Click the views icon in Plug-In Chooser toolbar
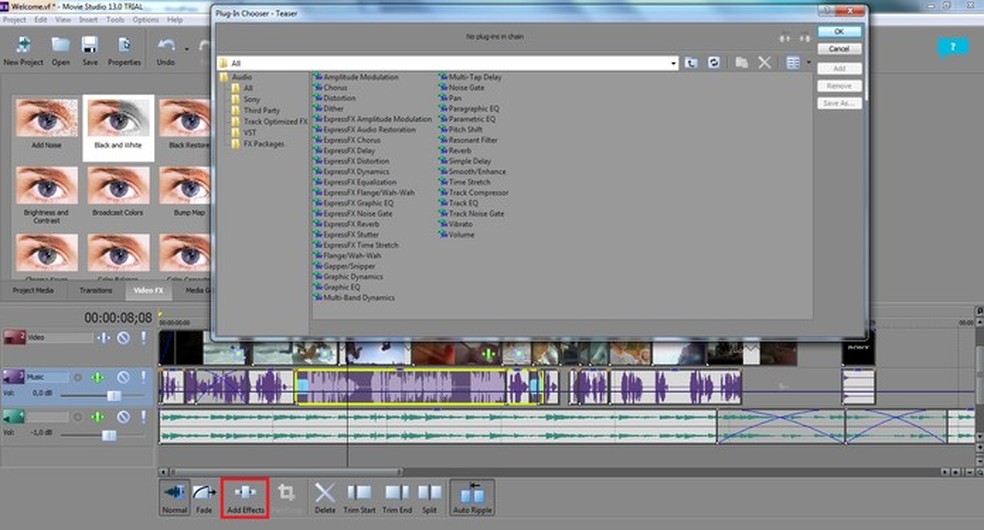 pyautogui.click(x=793, y=63)
